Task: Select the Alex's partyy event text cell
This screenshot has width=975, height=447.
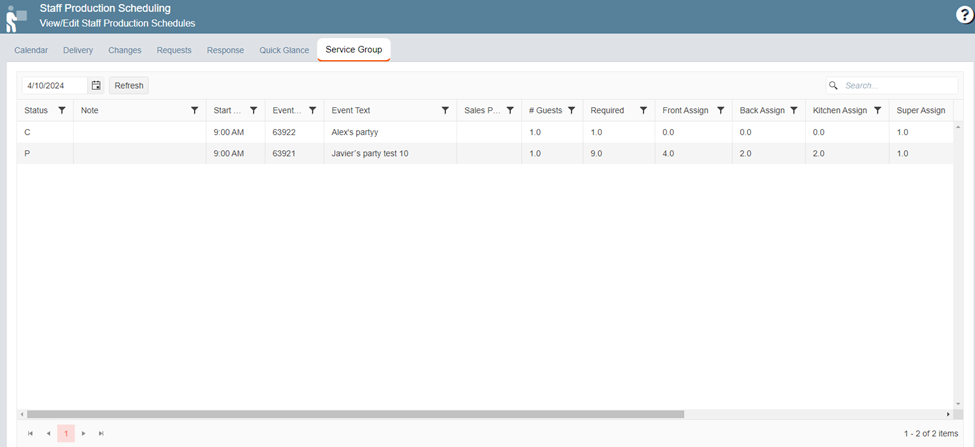Action: point(390,132)
